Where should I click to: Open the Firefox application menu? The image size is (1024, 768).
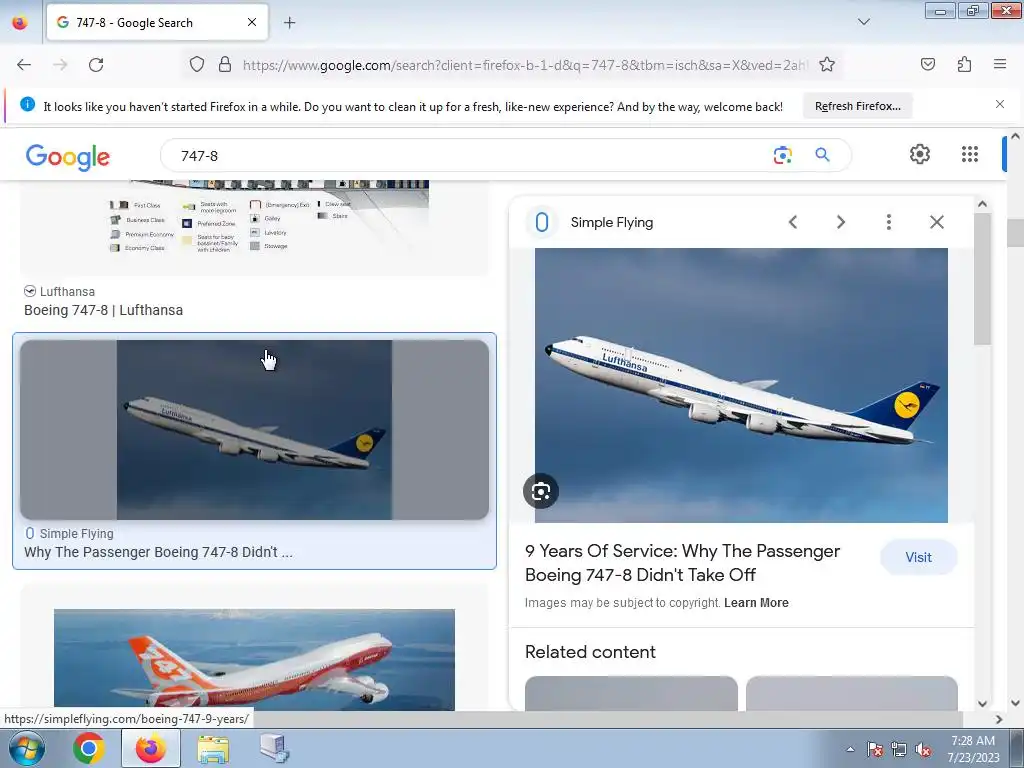click(1000, 64)
